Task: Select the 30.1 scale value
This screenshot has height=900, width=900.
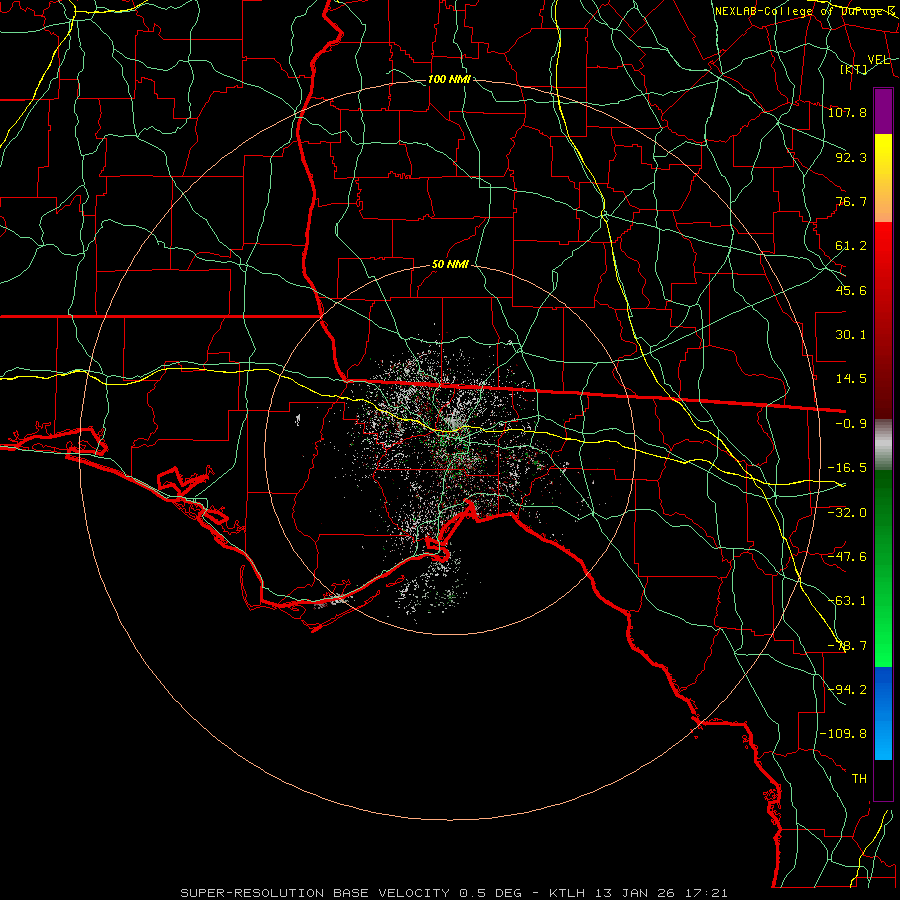Action: coord(851,335)
